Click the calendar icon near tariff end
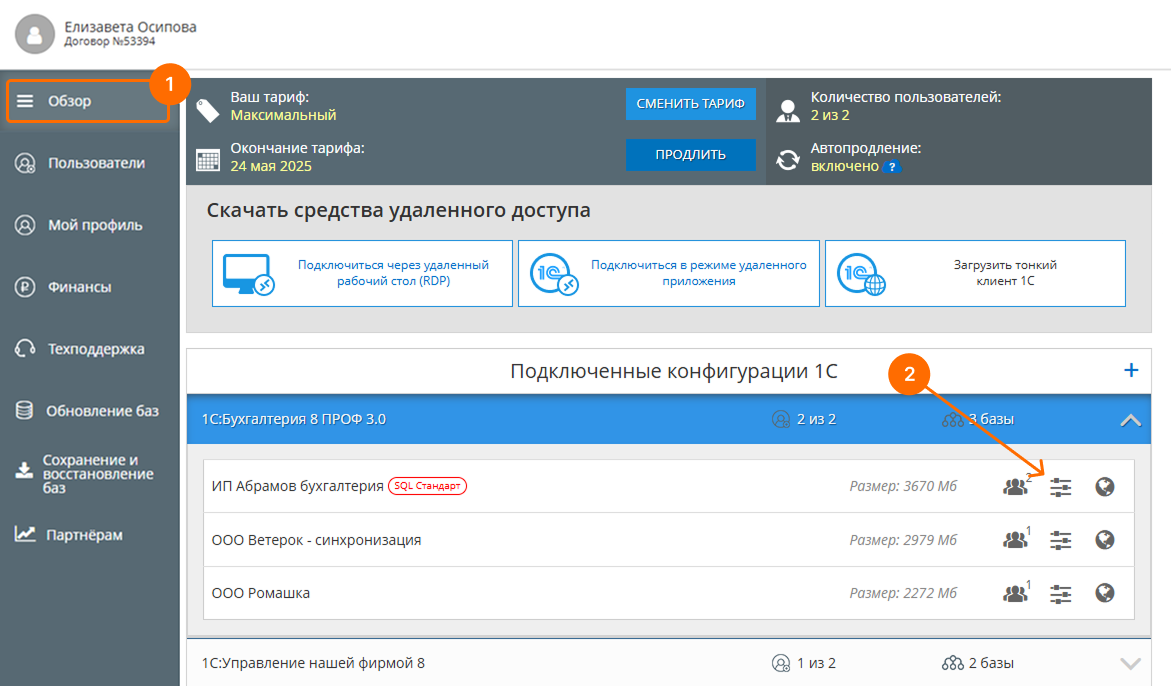Viewport: 1171px width, 686px height. (x=208, y=160)
